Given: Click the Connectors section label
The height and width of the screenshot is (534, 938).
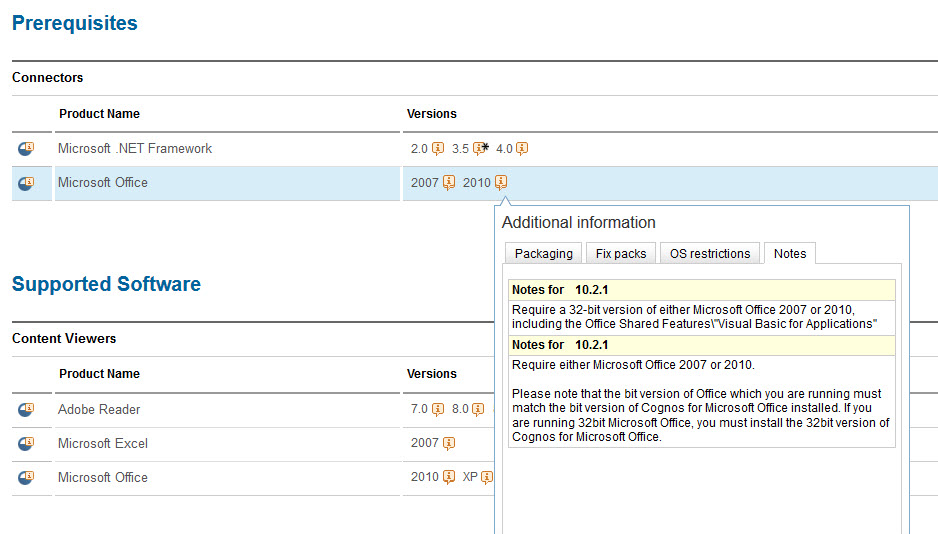Looking at the screenshot, I should pos(47,78).
